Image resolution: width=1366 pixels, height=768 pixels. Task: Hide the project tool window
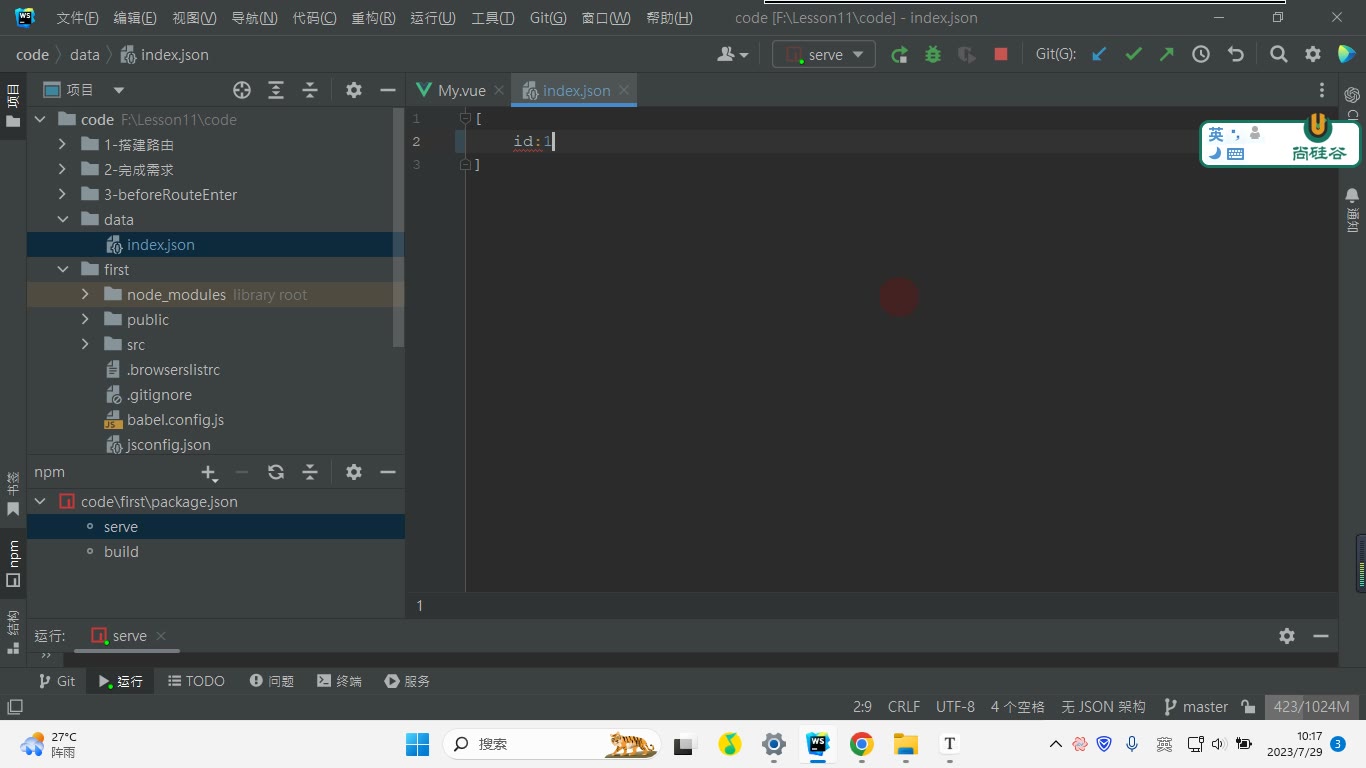pyautogui.click(x=388, y=90)
